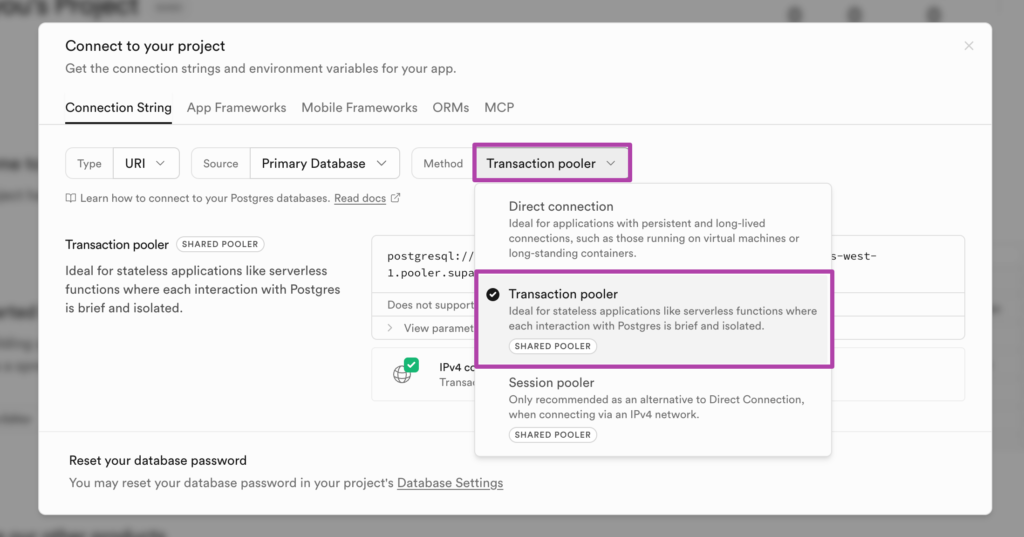This screenshot has width=1024, height=537.
Task: Click the chevron arrow beside View parameters
Action: tap(390, 328)
